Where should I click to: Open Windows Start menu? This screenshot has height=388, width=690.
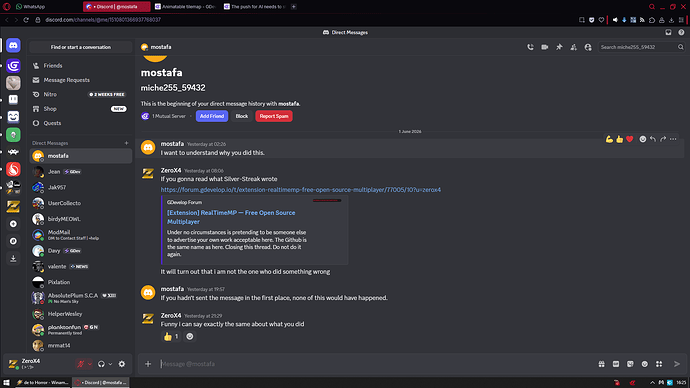[x=6, y=383]
